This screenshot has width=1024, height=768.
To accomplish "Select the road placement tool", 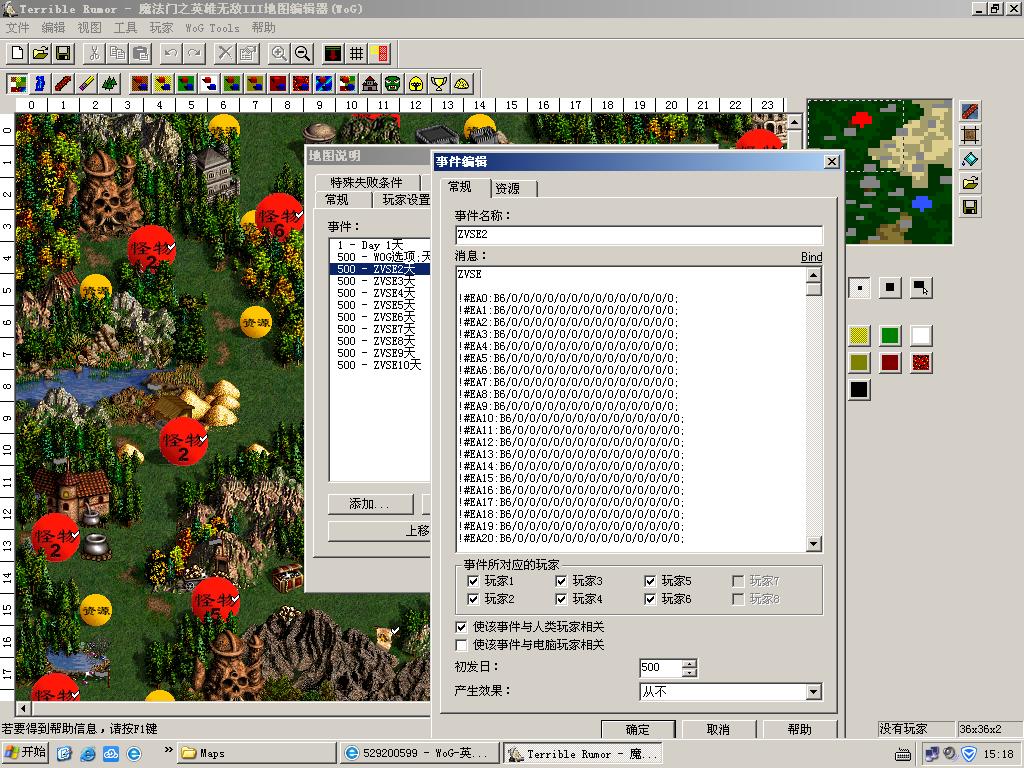I will [63, 84].
